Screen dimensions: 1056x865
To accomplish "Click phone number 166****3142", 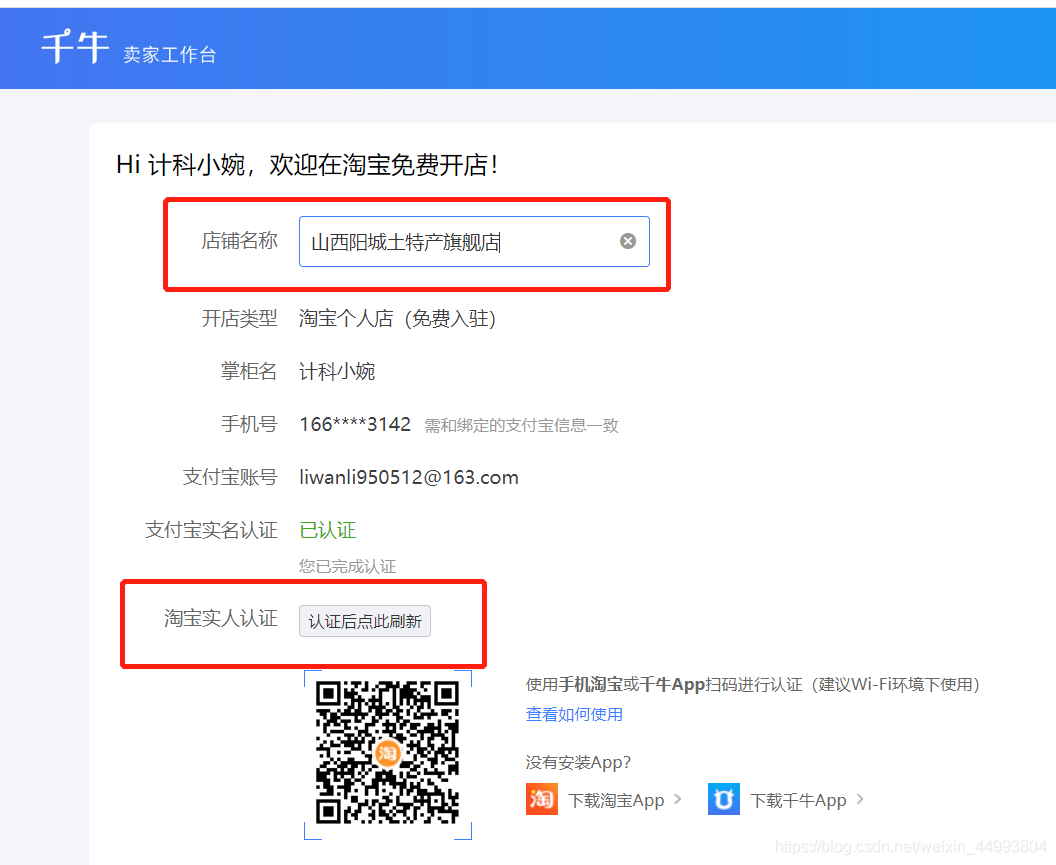I will [x=355, y=424].
